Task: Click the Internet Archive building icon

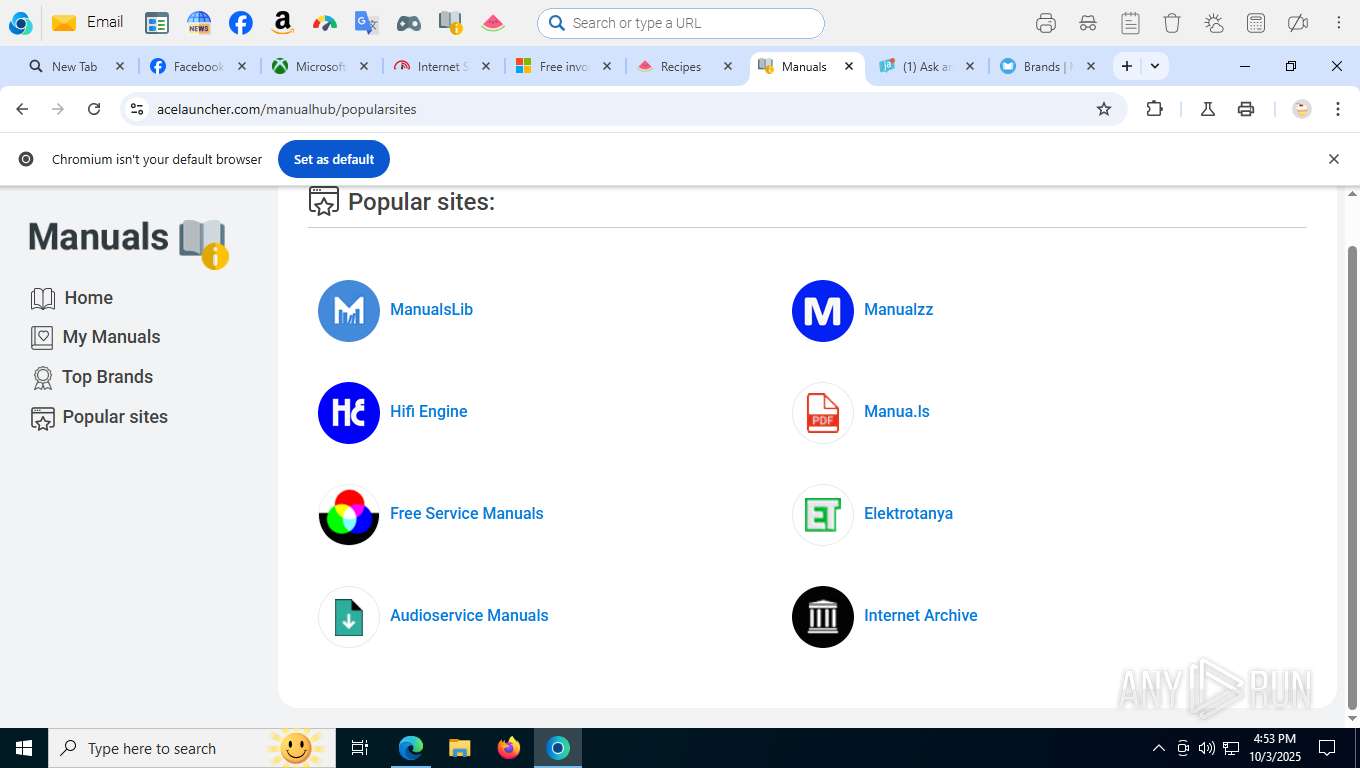Action: (823, 617)
